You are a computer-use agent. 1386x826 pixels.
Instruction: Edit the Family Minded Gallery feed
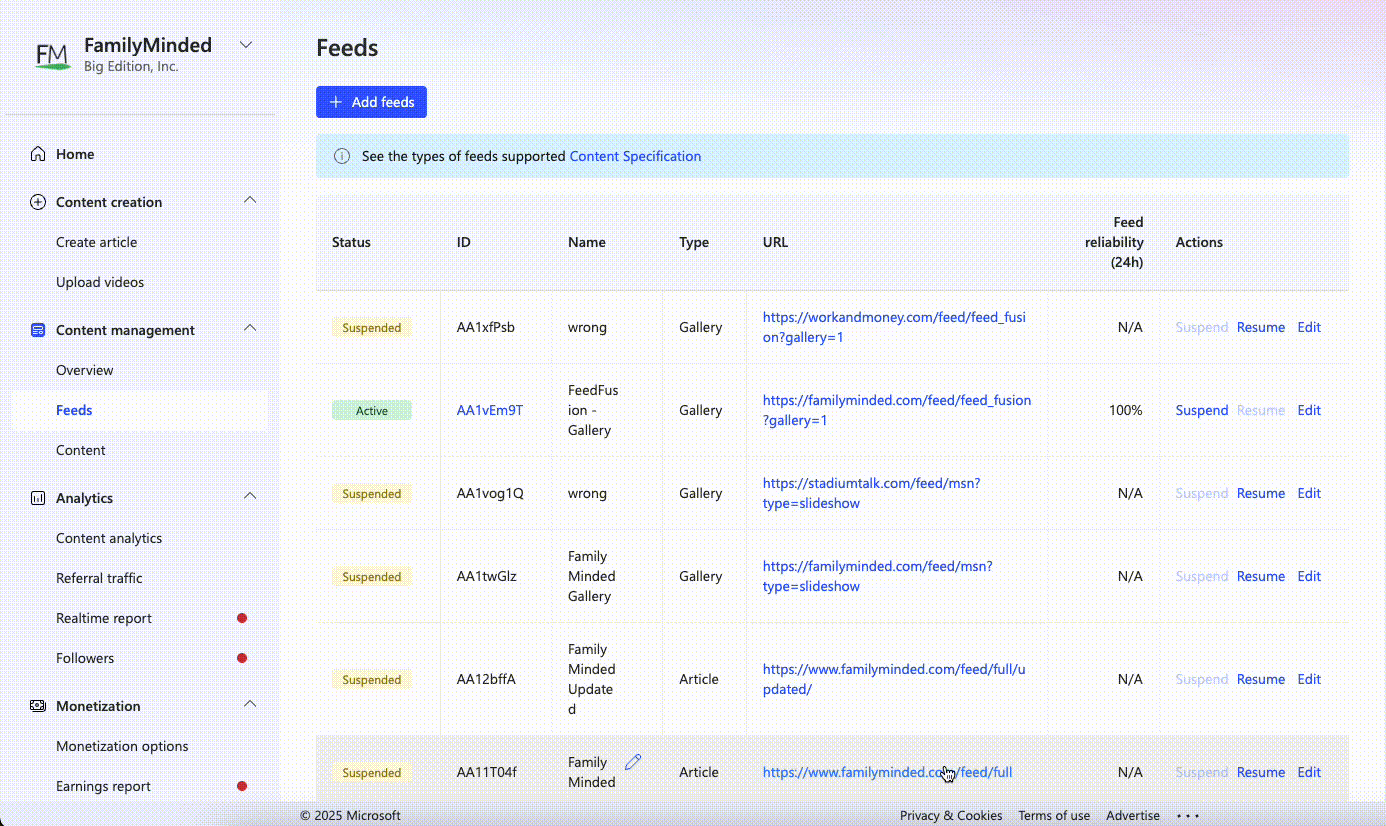tap(1309, 576)
